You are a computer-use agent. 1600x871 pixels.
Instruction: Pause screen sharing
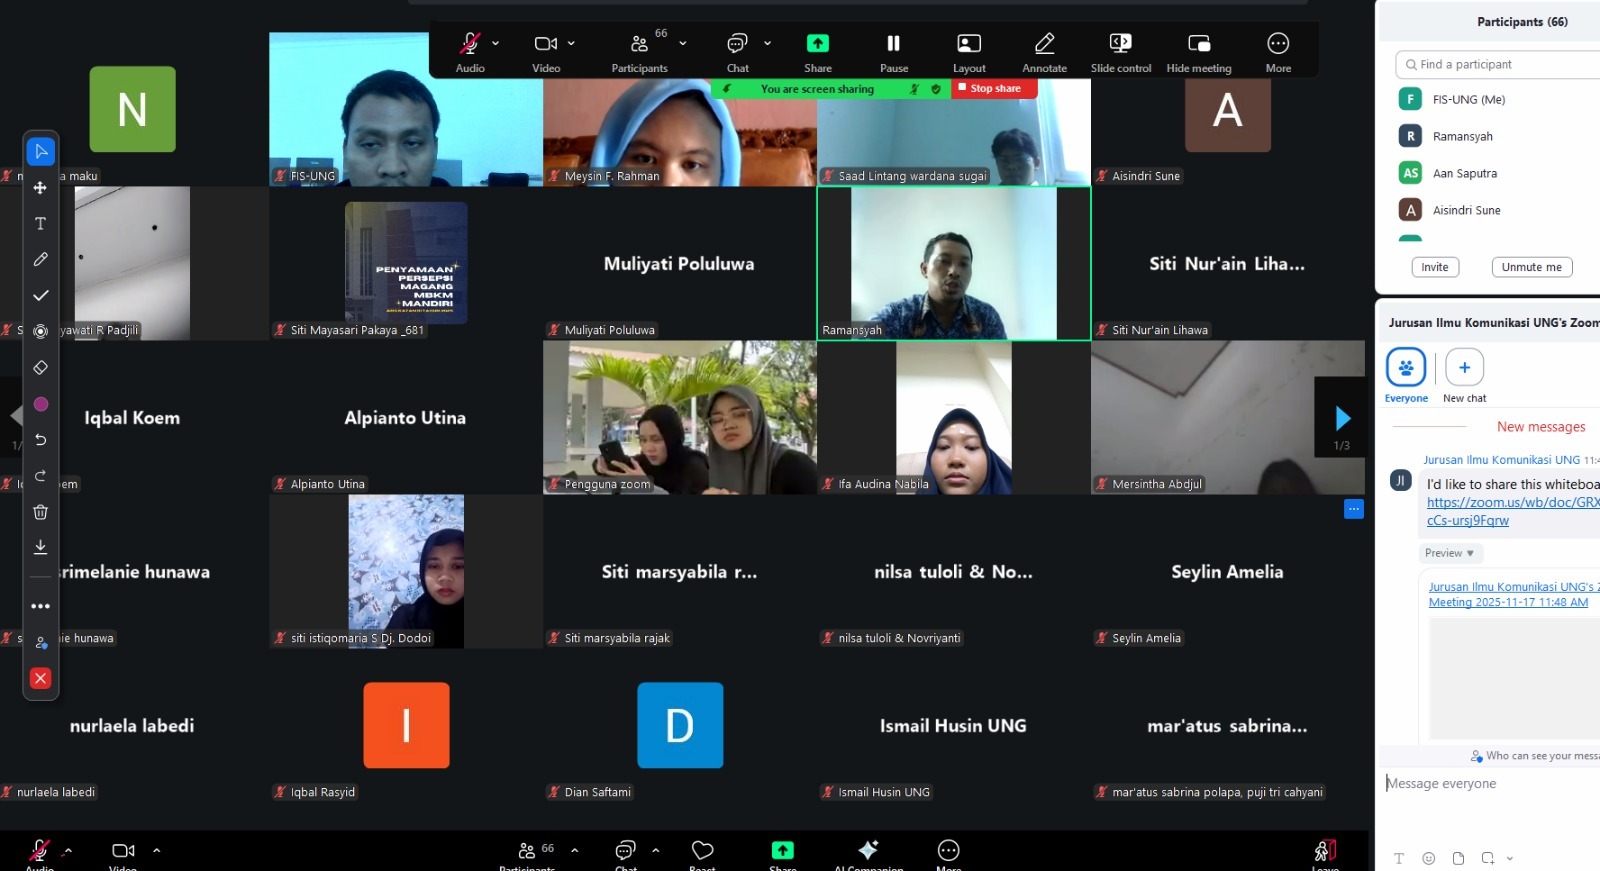893,52
